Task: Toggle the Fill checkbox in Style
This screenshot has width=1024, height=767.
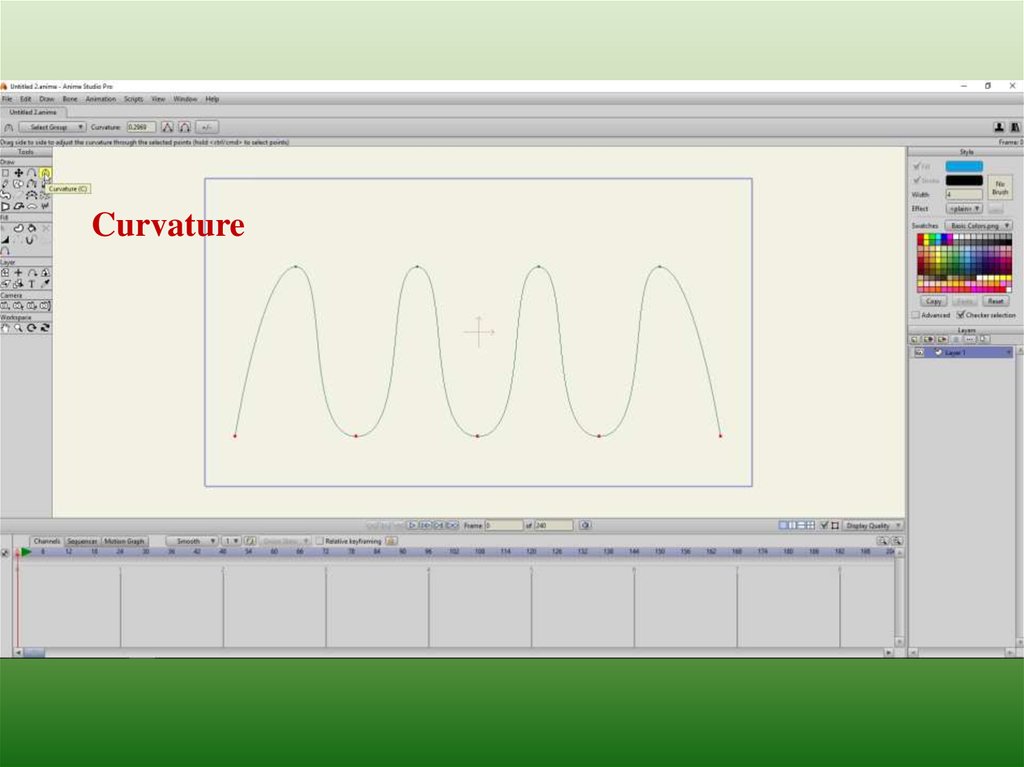Action: 917,167
